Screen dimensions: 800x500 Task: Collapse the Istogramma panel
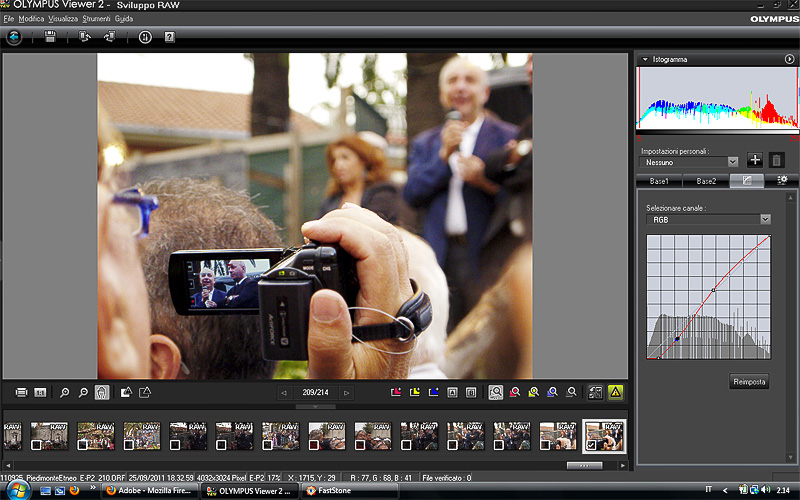(645, 60)
